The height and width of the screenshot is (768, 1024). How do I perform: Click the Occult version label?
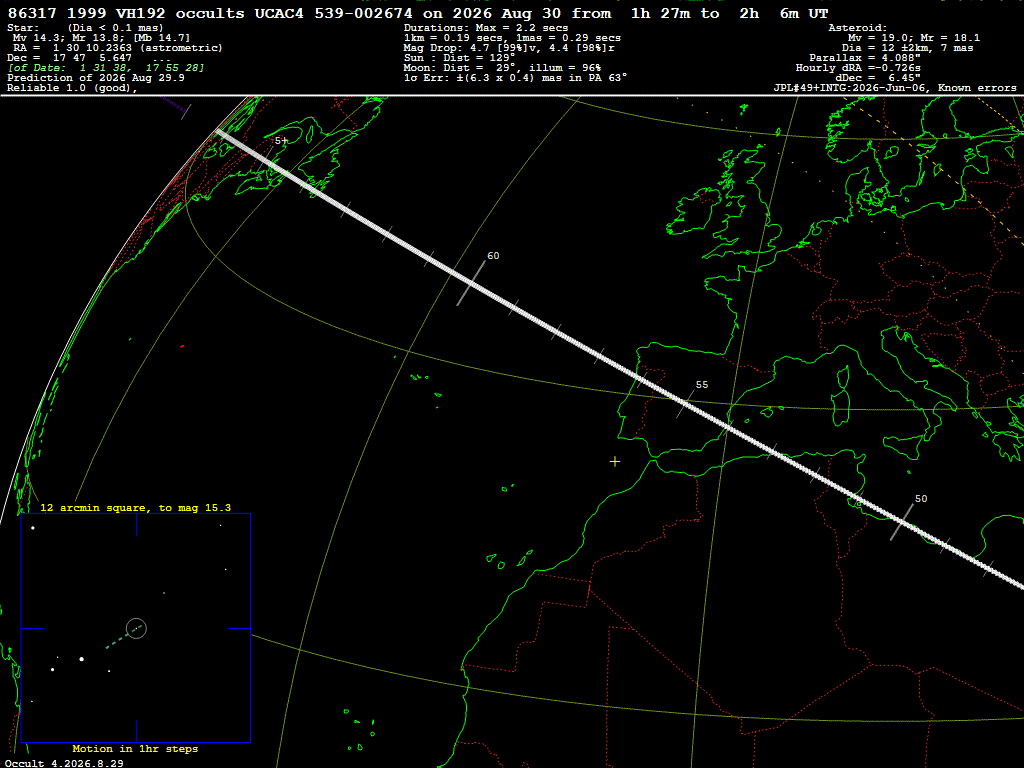tap(64, 763)
